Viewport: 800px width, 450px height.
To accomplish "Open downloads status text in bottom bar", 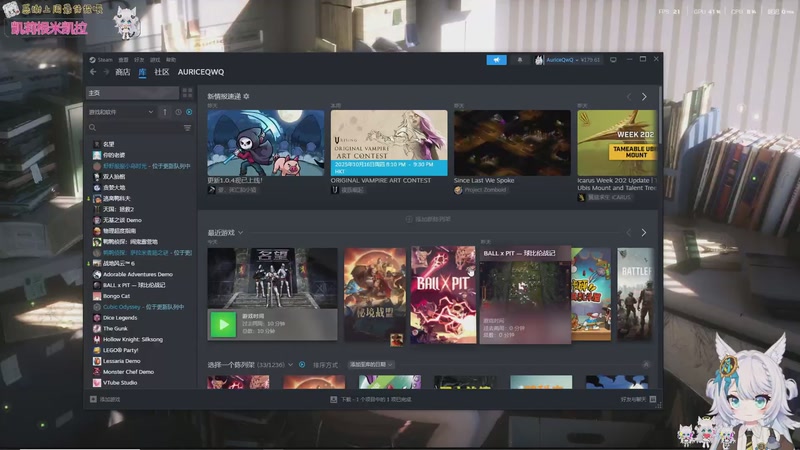I will pyautogui.click(x=376, y=399).
